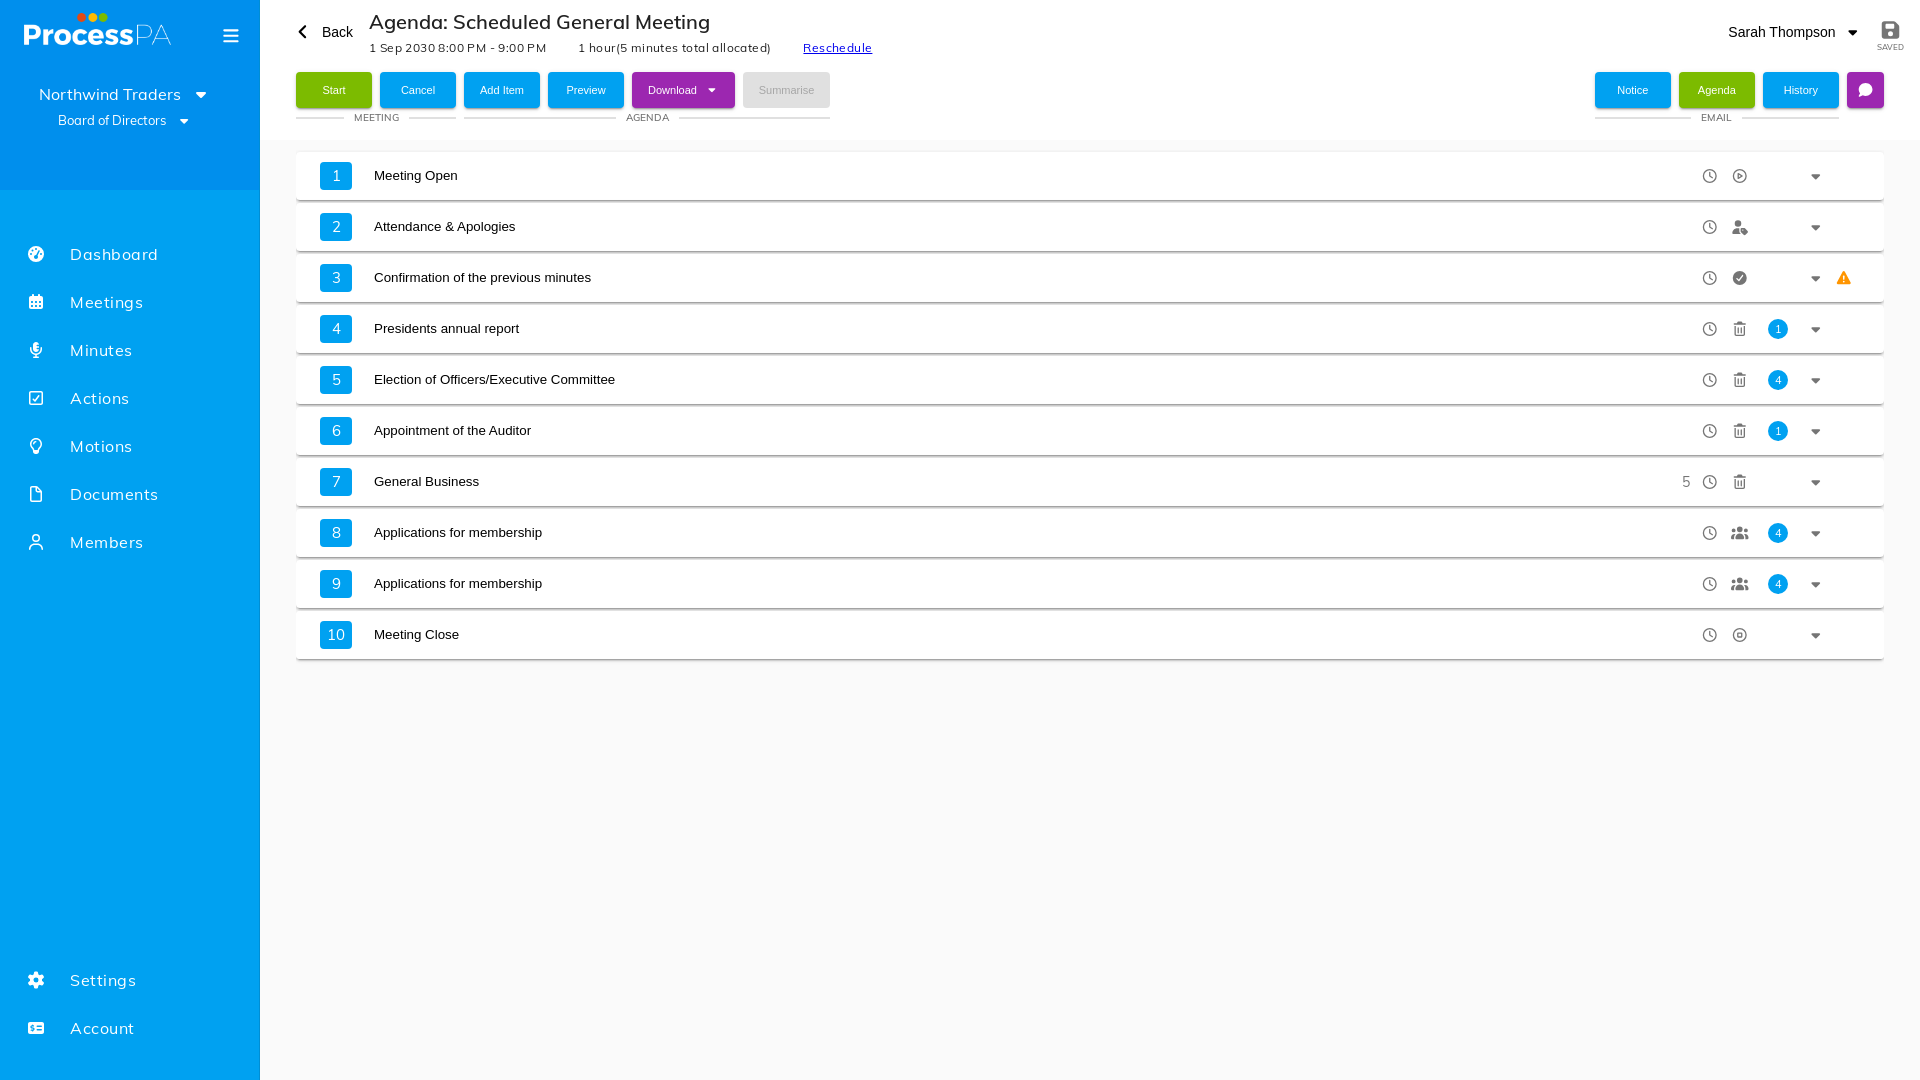Image resolution: width=1920 pixels, height=1080 pixels.
Task: Open the Sarah Thompson user menu
Action: coord(1792,32)
